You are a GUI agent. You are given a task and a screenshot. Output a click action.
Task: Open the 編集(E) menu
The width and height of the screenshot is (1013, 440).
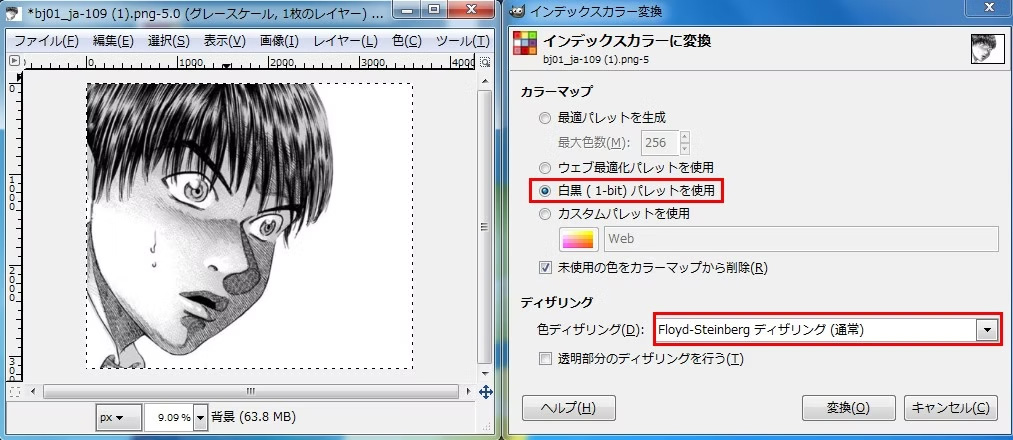point(113,41)
